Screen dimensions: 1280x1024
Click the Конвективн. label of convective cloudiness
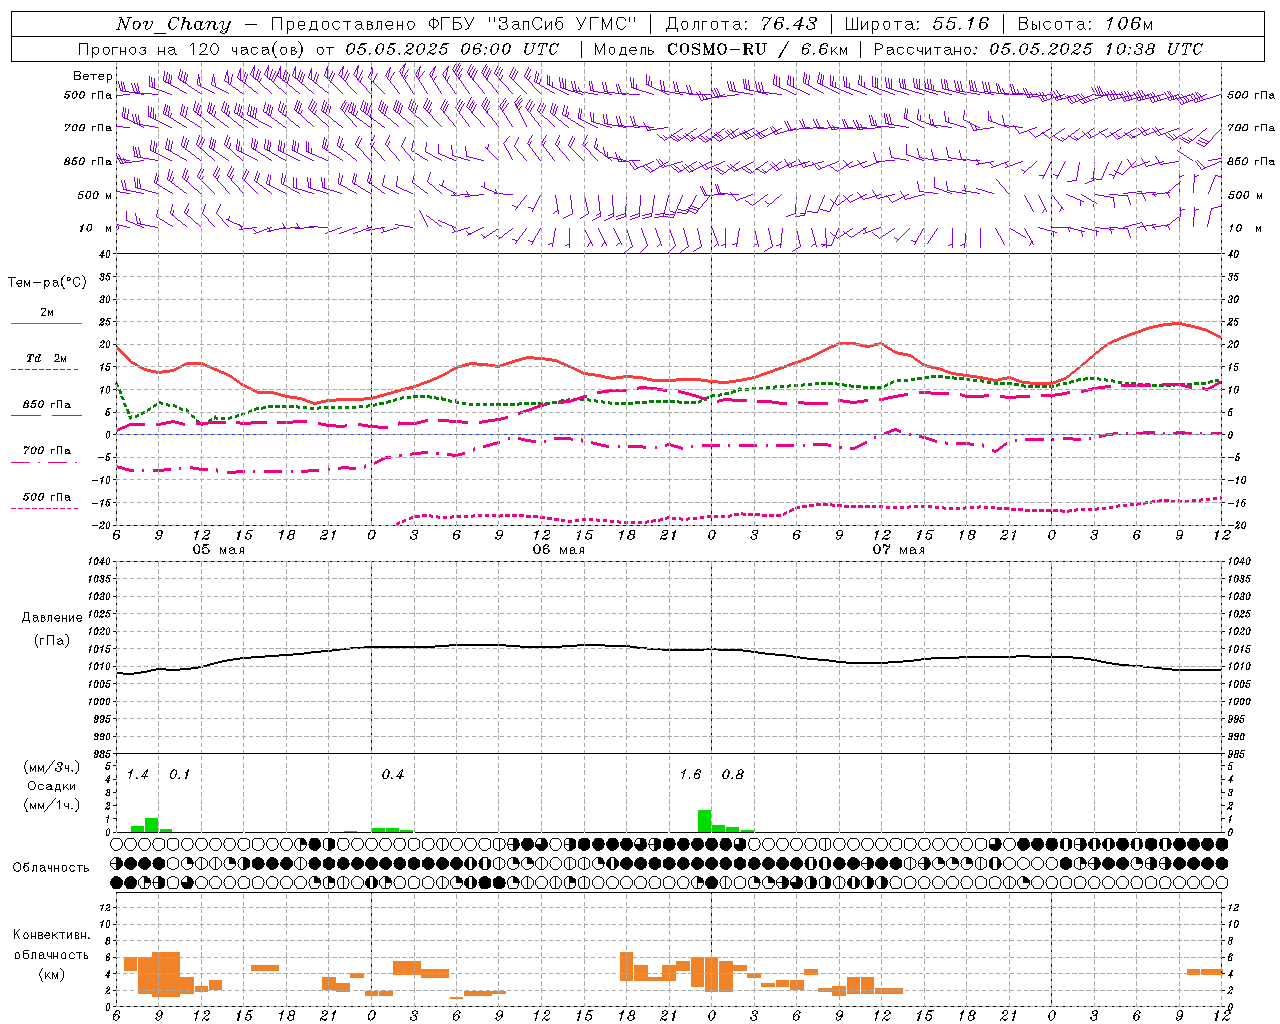51,935
